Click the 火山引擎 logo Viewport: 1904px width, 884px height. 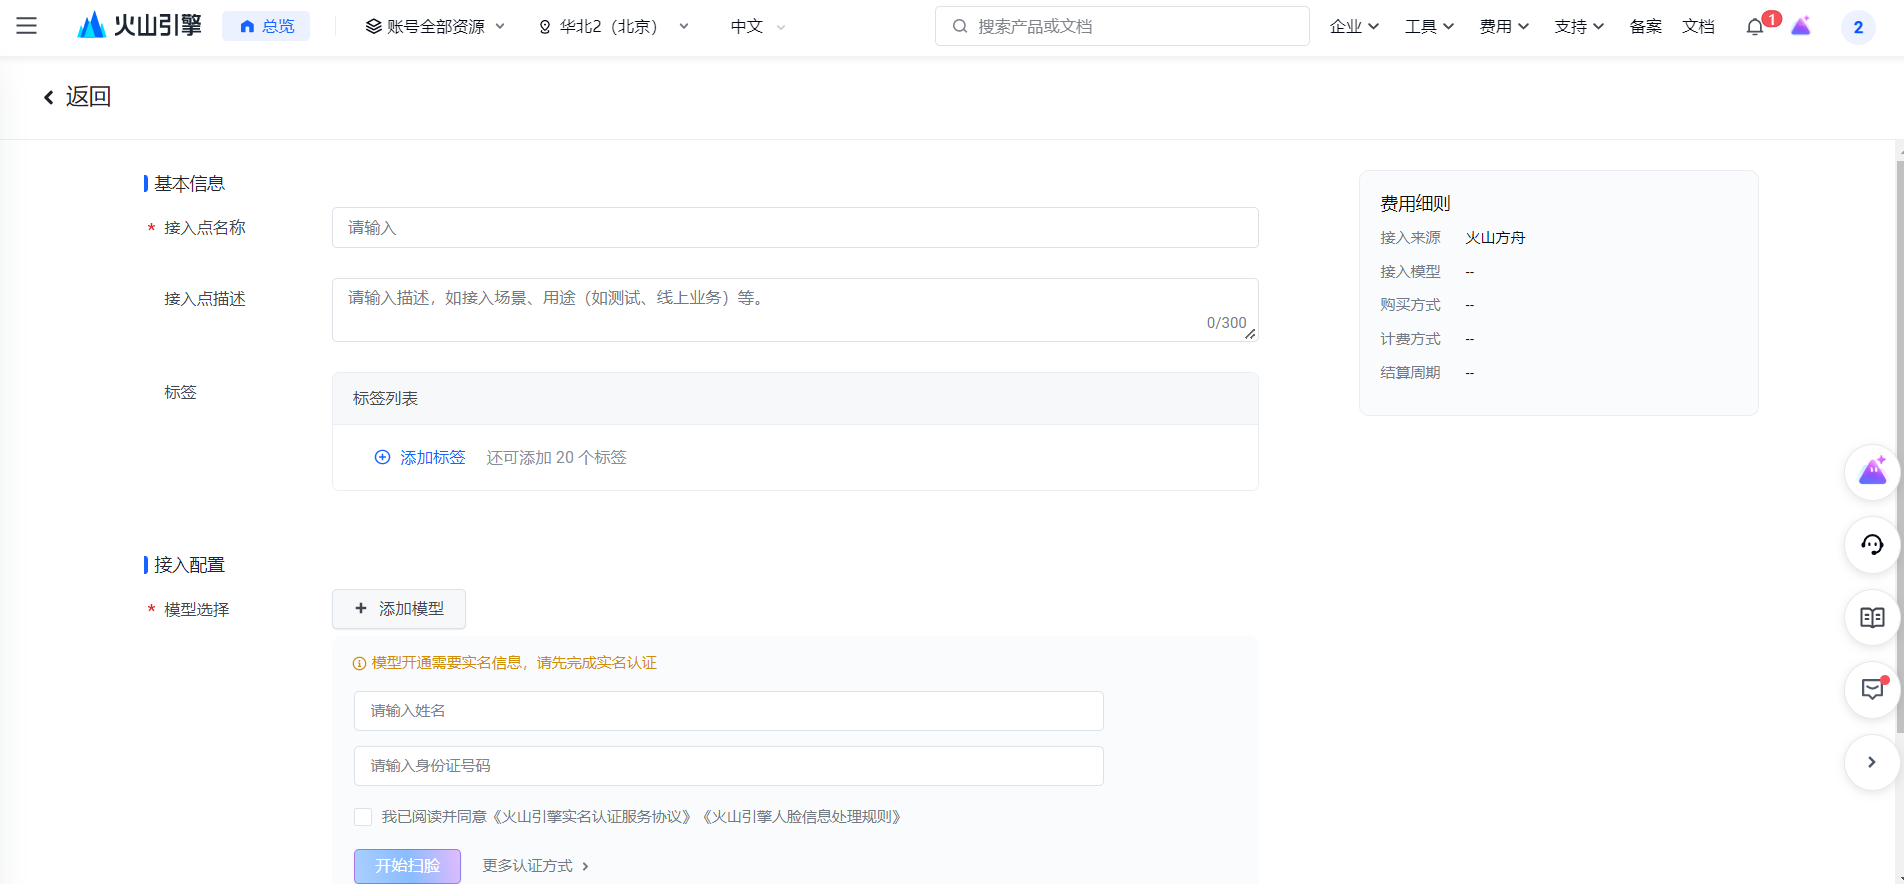click(139, 26)
